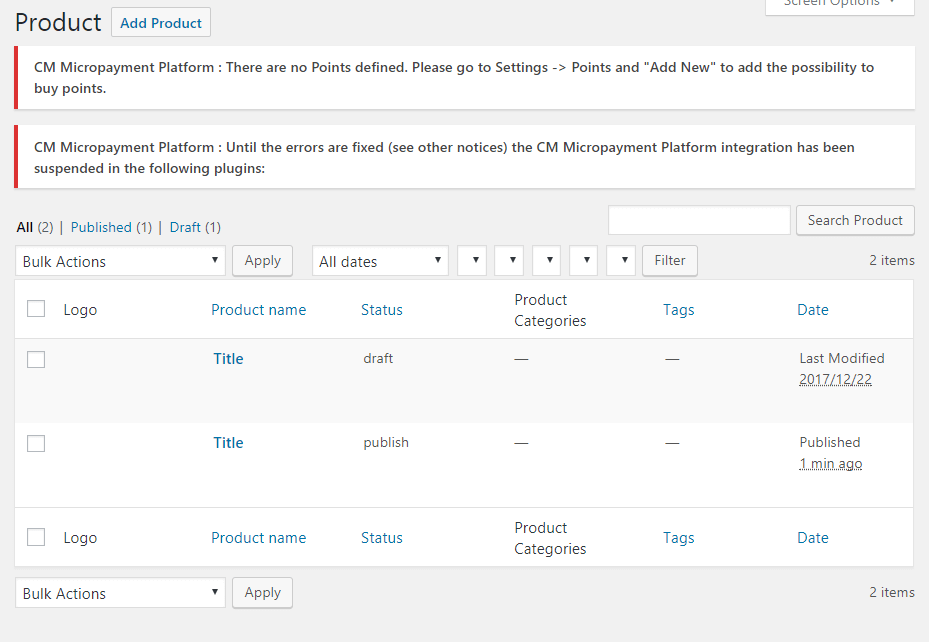Tick the select-all checkbox in table footer
The width and height of the screenshot is (929, 642).
click(36, 537)
